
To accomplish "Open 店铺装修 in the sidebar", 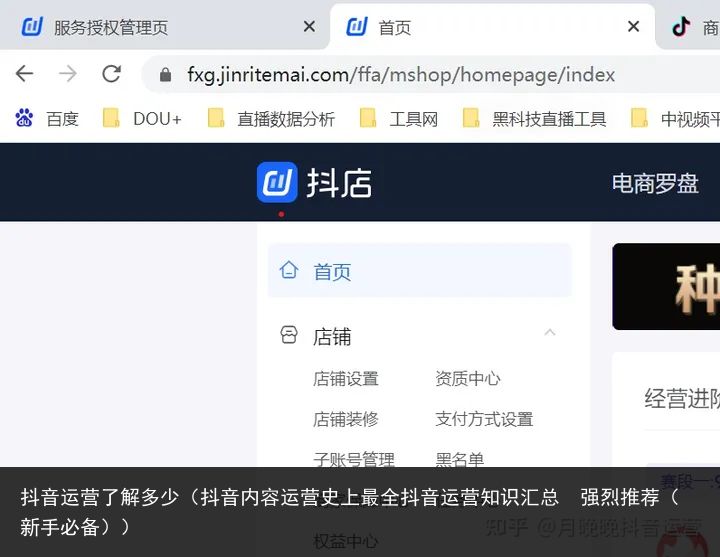I will click(346, 419).
